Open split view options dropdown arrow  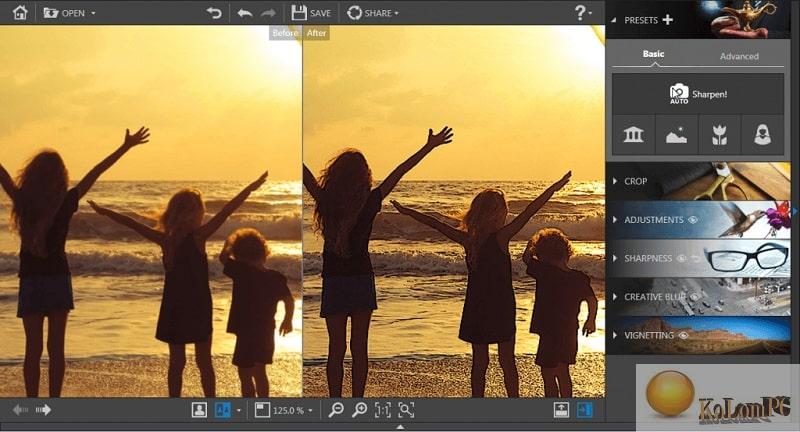pos(239,410)
